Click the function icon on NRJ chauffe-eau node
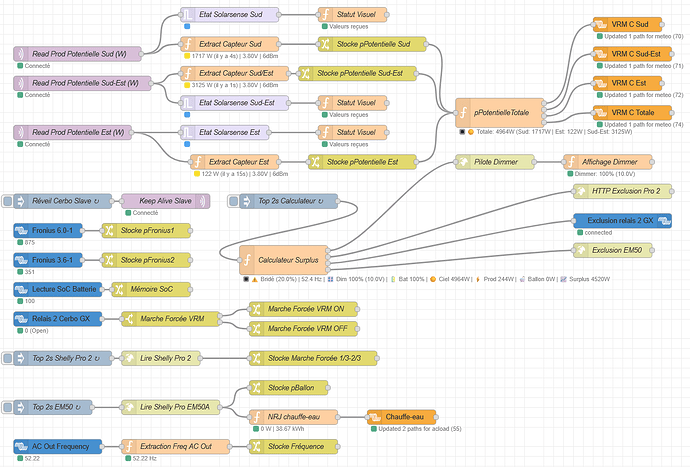Screen dimensions: 690x467 click(257, 417)
